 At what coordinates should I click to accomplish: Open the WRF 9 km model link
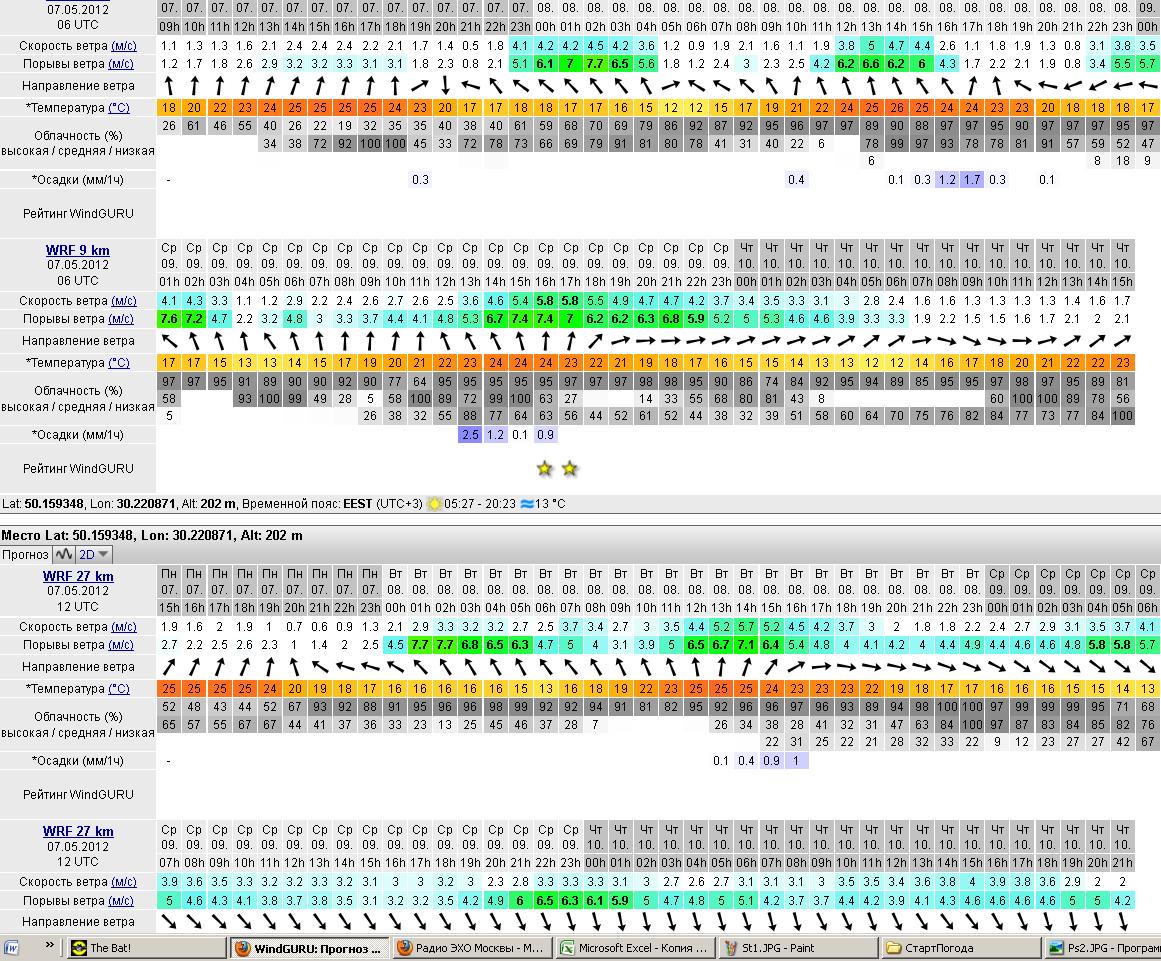[78, 250]
